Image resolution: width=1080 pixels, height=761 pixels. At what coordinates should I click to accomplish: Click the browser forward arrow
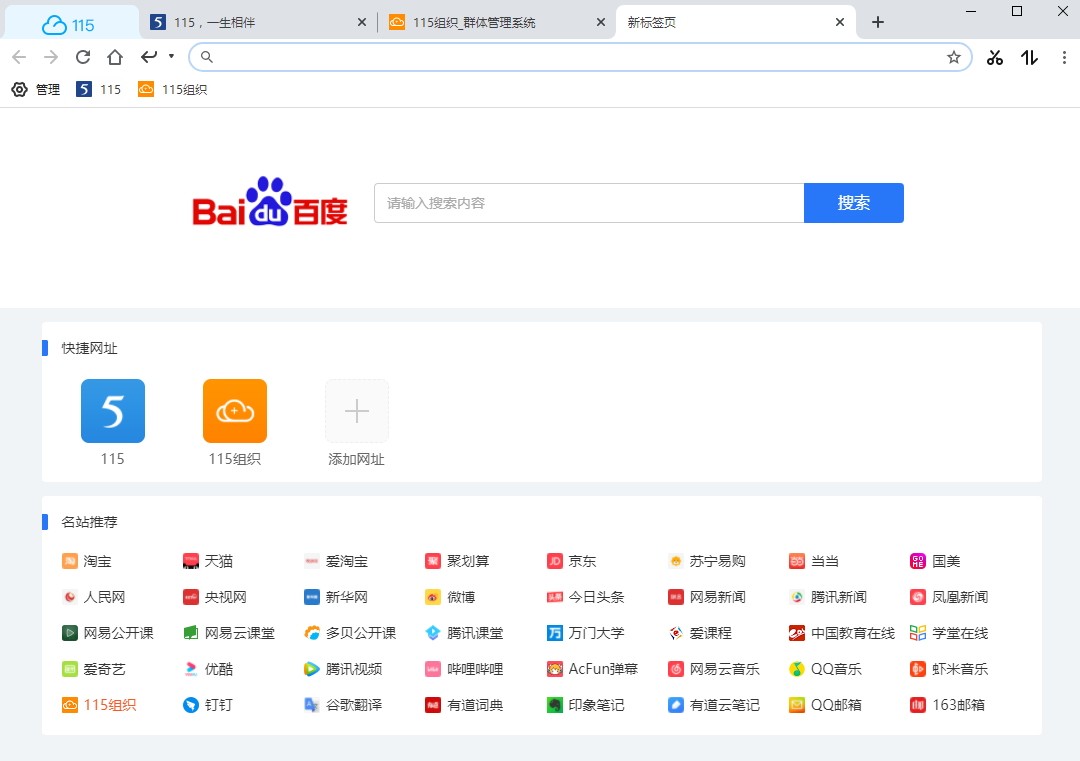click(51, 57)
